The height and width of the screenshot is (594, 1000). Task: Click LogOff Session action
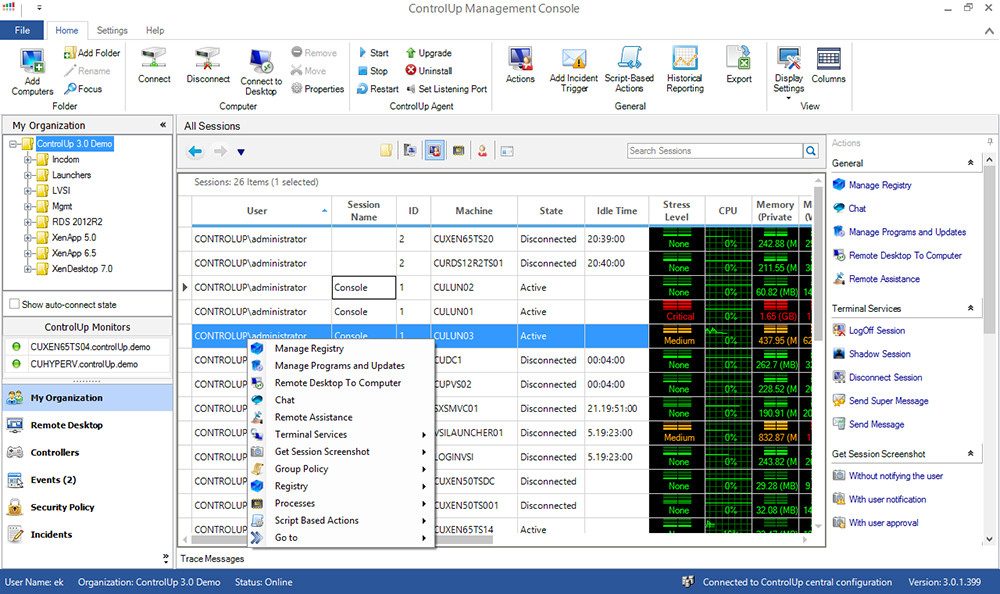[876, 330]
